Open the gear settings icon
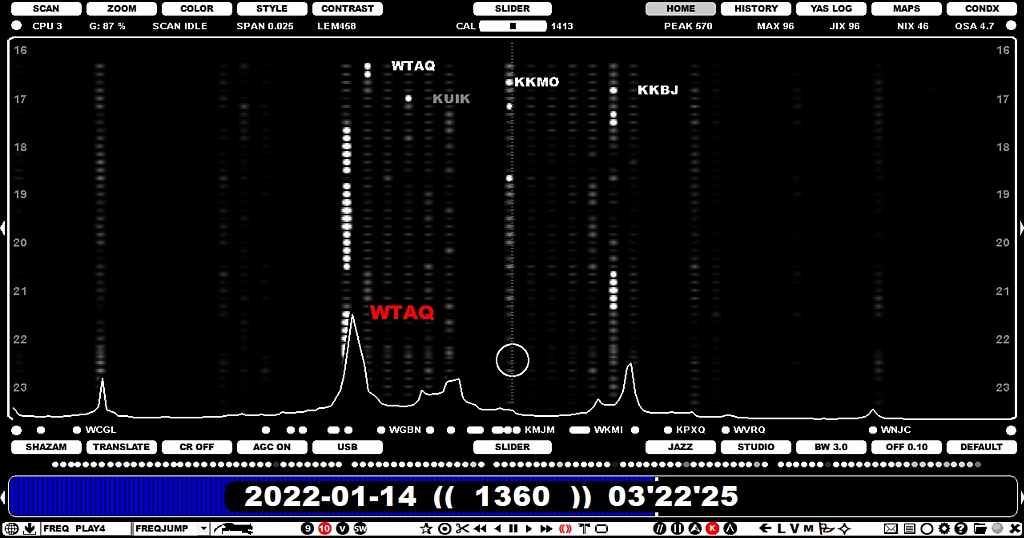Image resolution: width=1024 pixels, height=538 pixels. pos(943,528)
